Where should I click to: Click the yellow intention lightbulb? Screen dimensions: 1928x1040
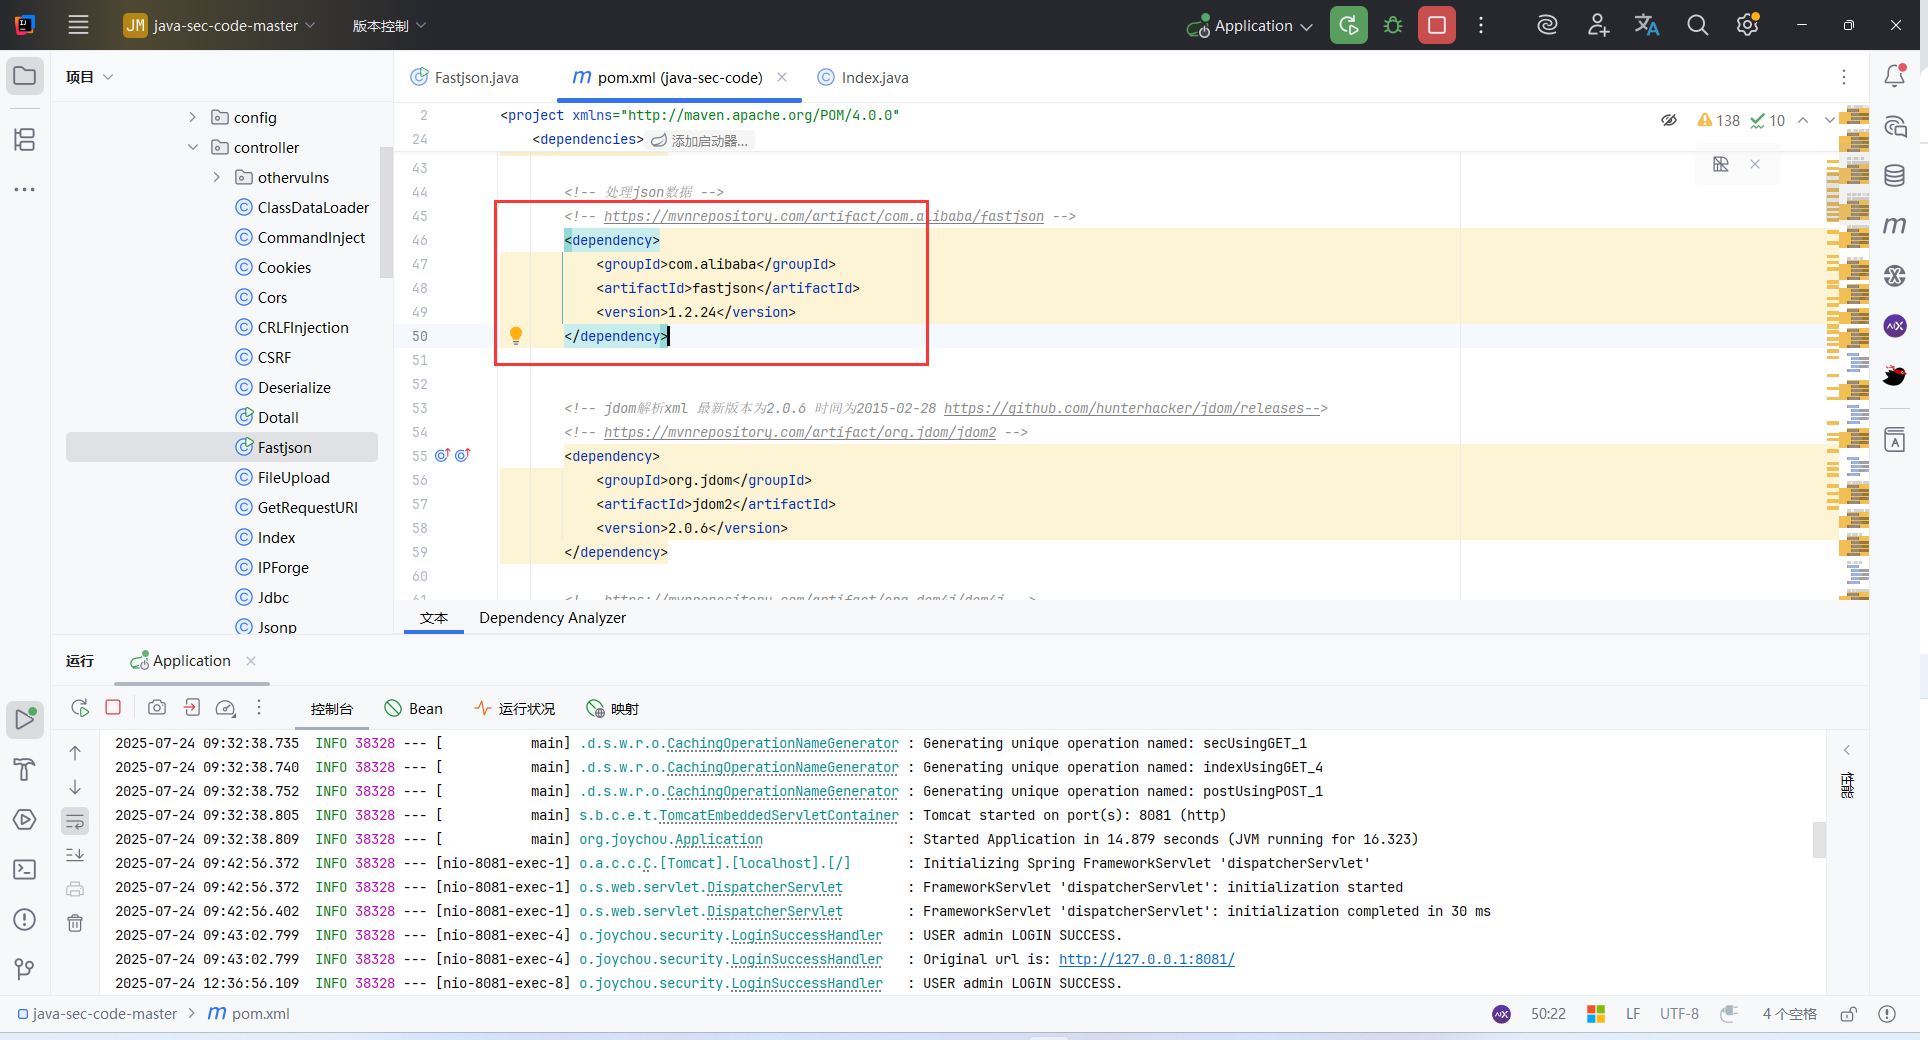coord(516,336)
